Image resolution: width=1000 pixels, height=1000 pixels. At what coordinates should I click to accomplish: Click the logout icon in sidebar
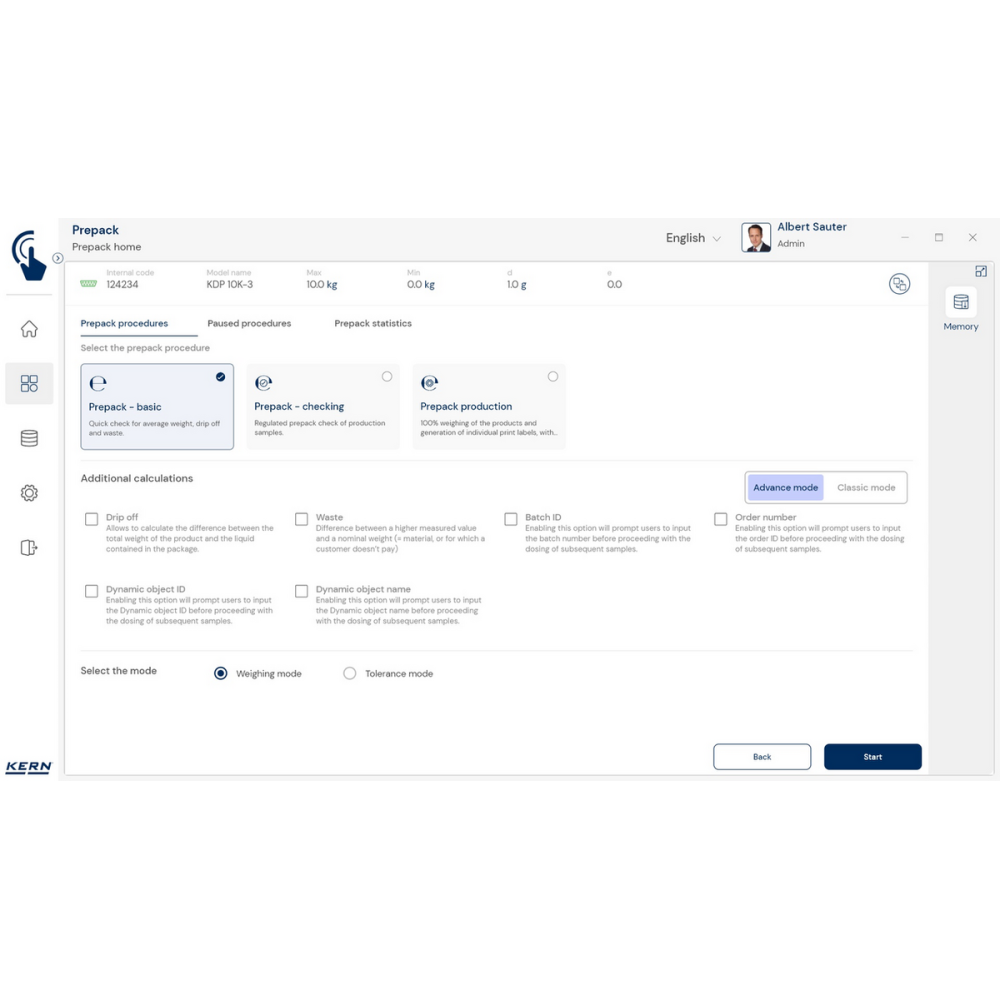point(29,547)
